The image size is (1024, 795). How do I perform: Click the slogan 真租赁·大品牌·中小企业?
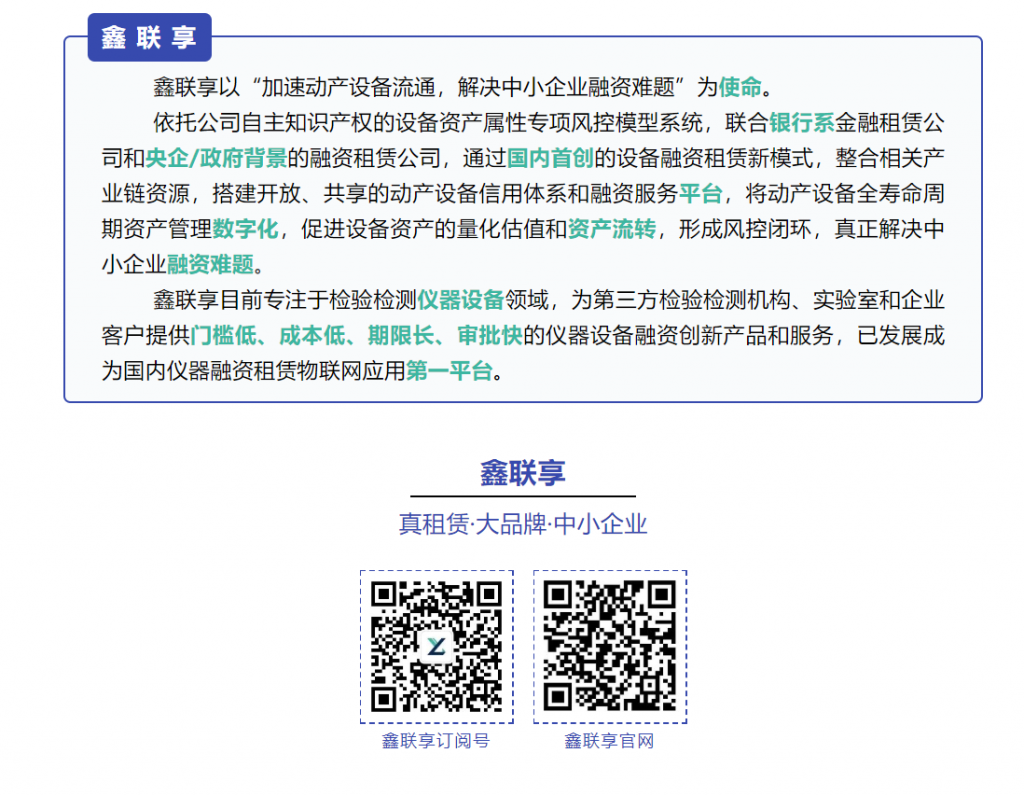pos(522,524)
